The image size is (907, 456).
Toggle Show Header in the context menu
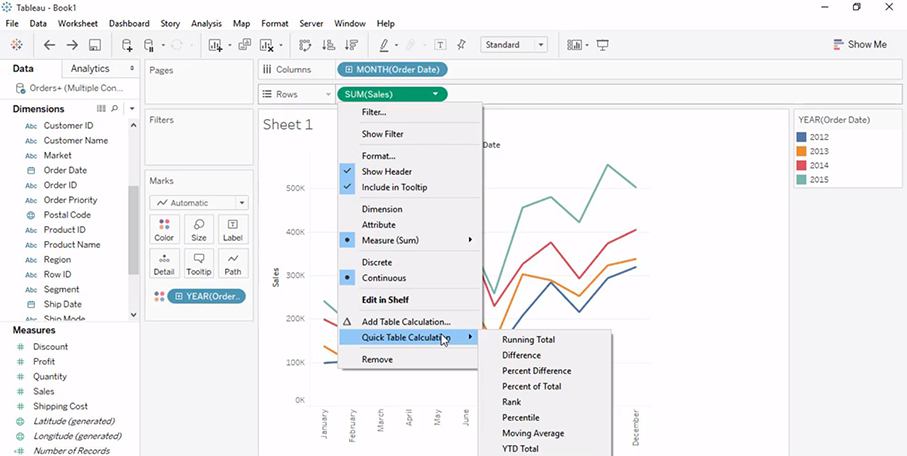pos(386,172)
